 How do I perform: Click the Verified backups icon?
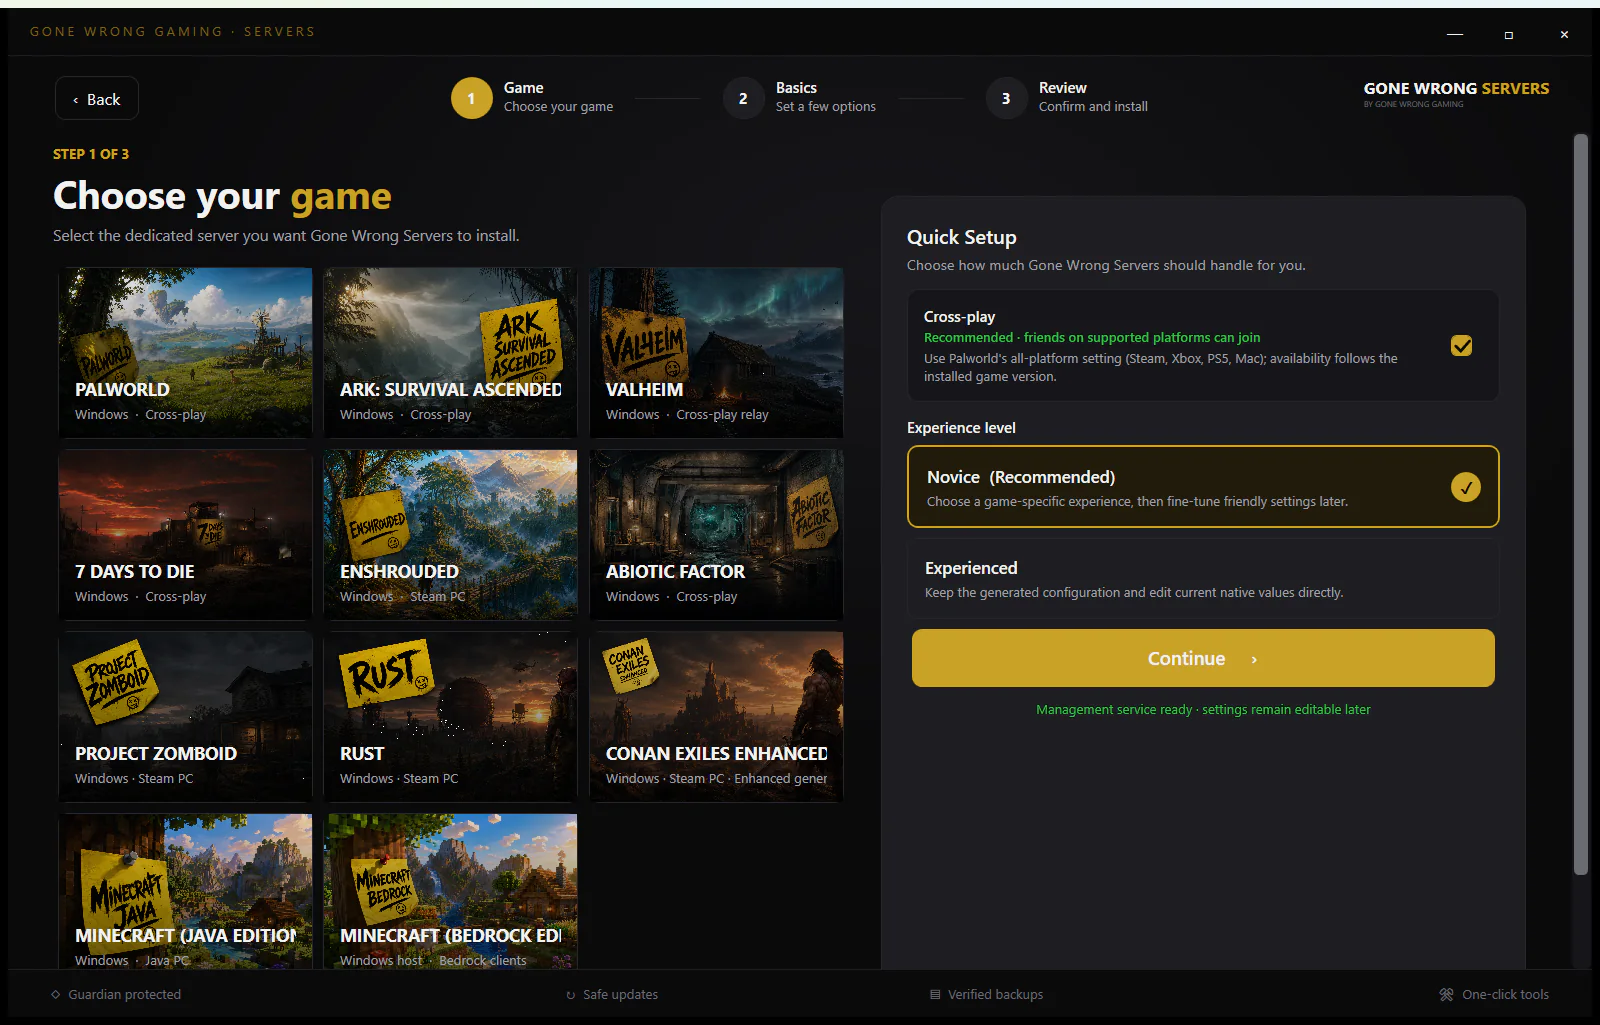tap(935, 995)
